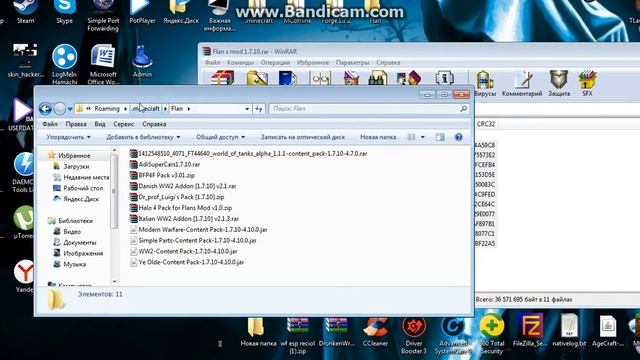Select the FileZilla desktop icon
Image resolution: width=640 pixels, height=360 pixels.
(530, 331)
